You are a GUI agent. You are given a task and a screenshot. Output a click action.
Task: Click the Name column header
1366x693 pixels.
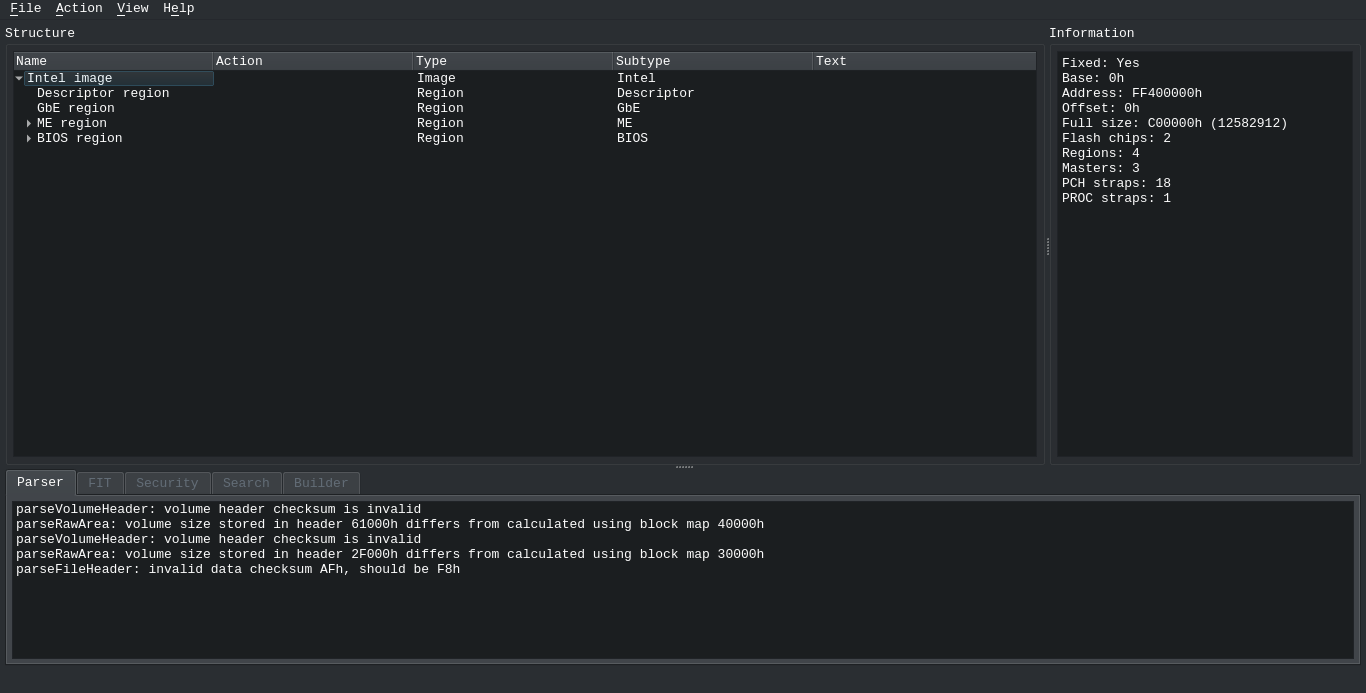[x=112, y=61]
